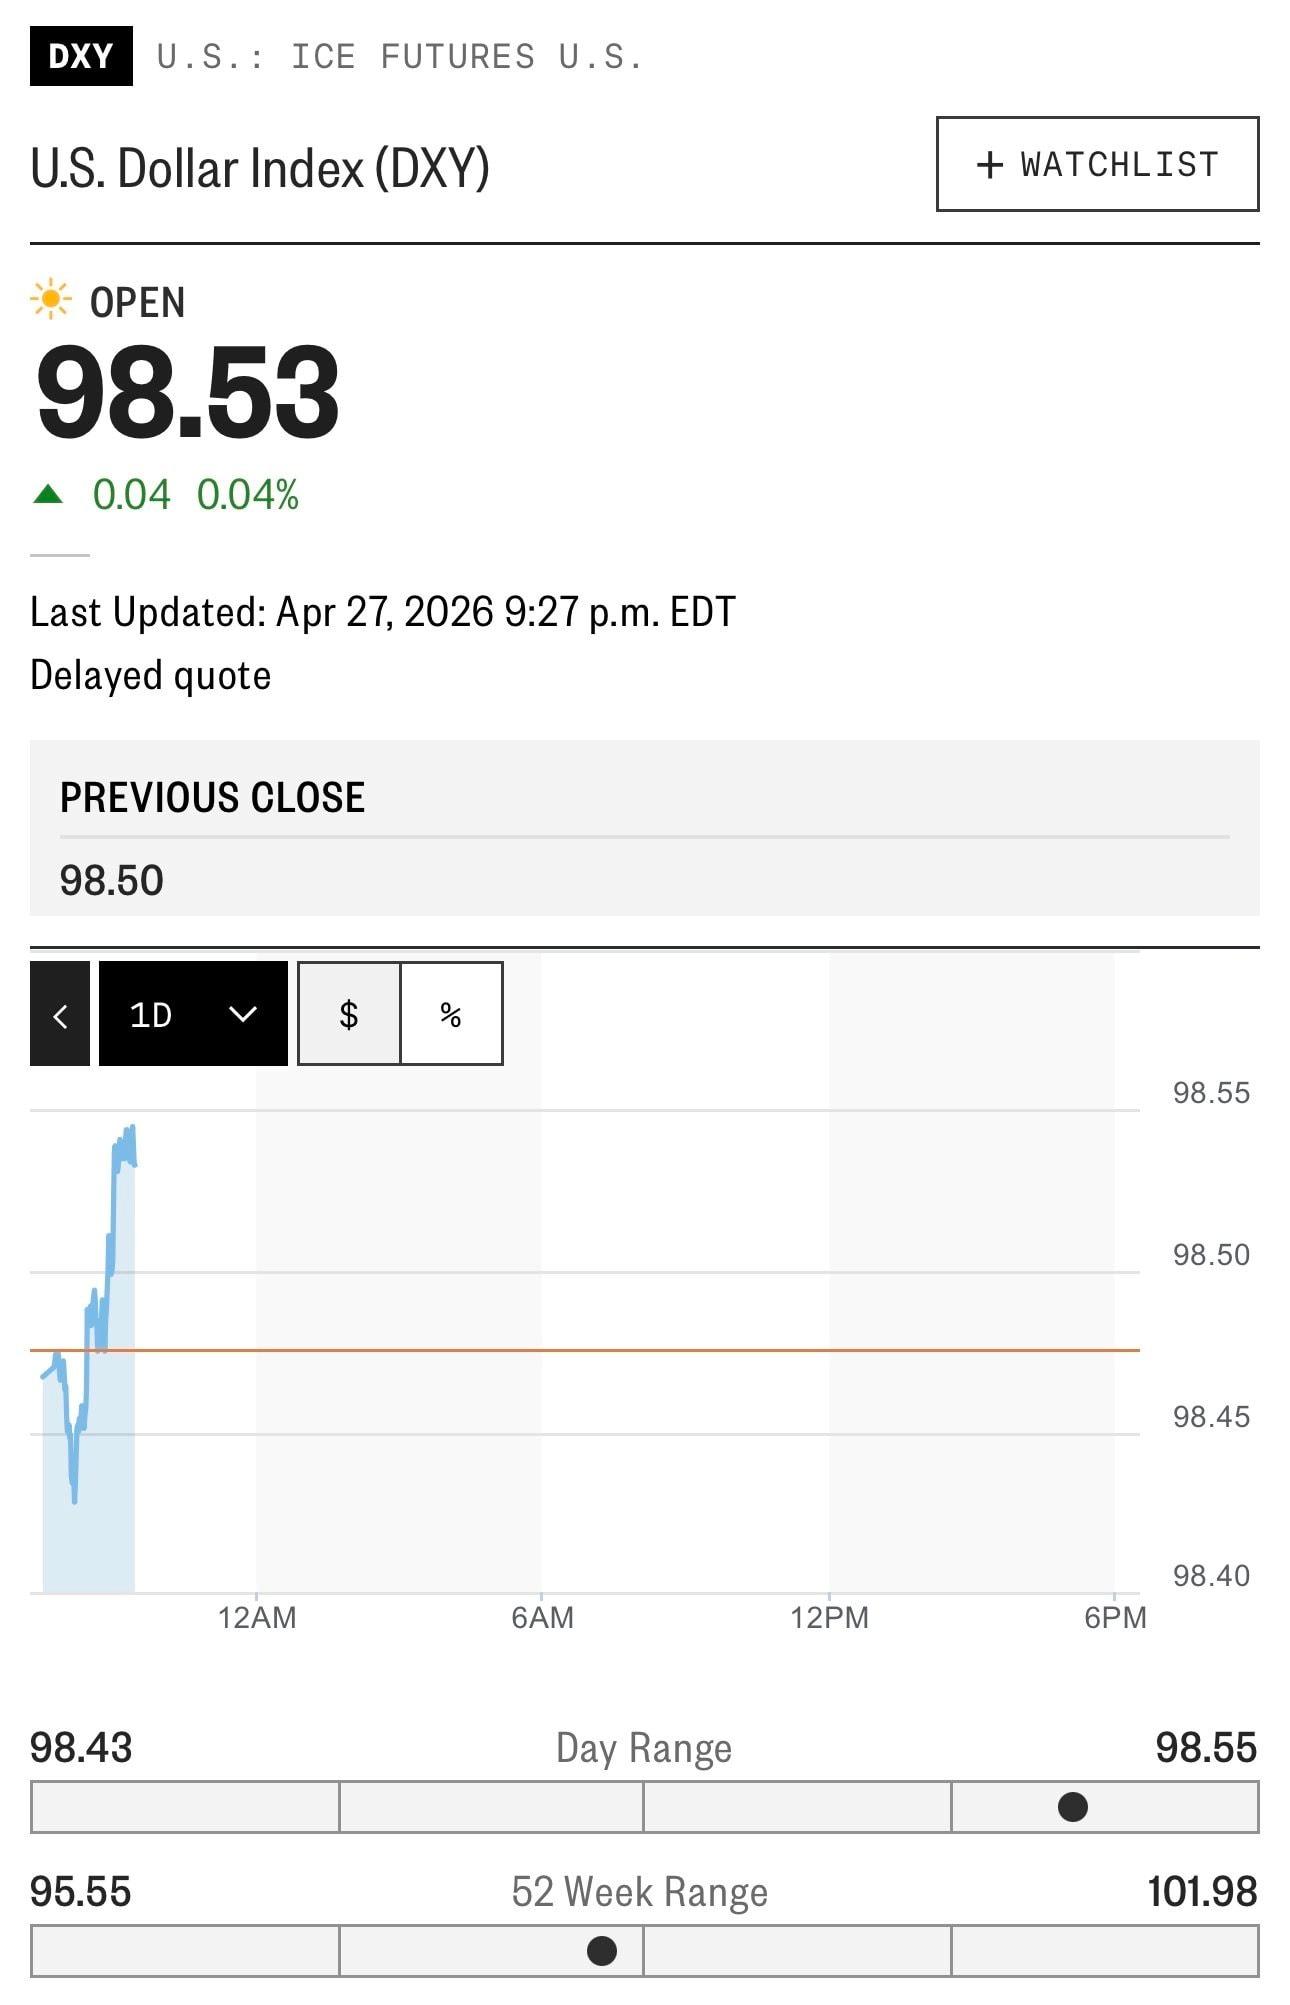1290x2005 pixels.
Task: Click the 12AM chart axis label
Action: [257, 1617]
